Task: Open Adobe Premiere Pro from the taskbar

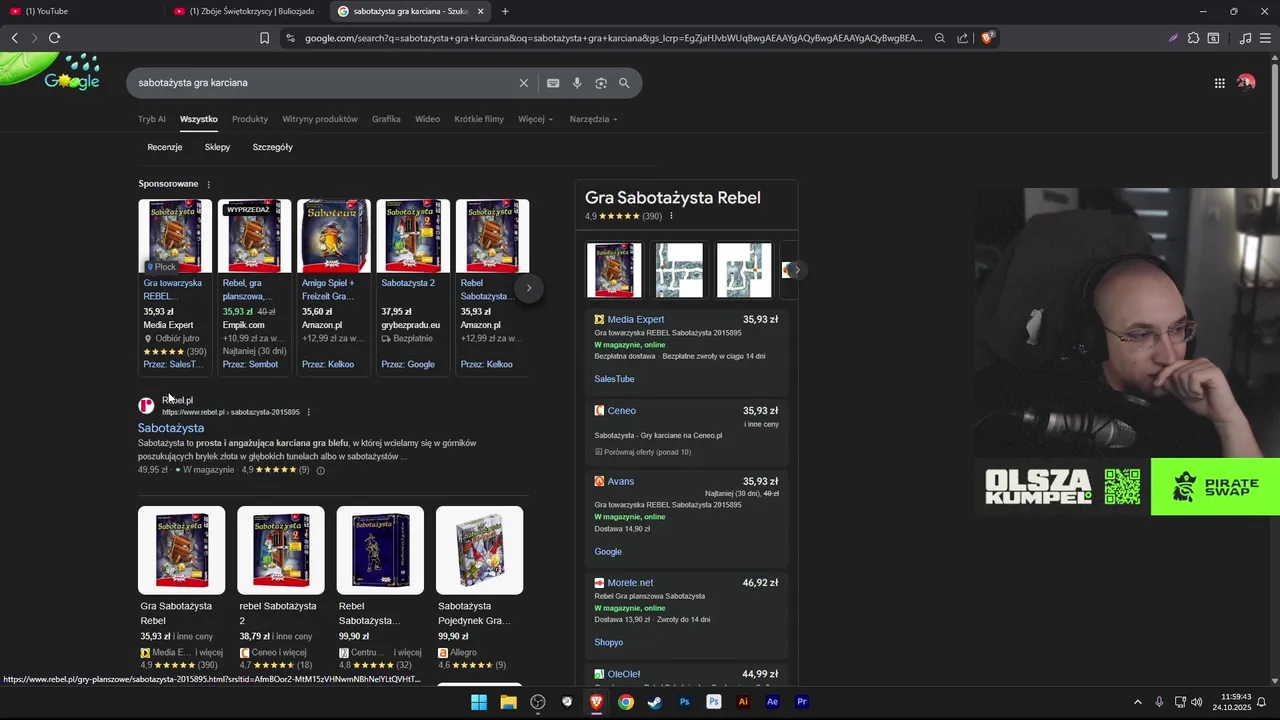Action: [801, 702]
